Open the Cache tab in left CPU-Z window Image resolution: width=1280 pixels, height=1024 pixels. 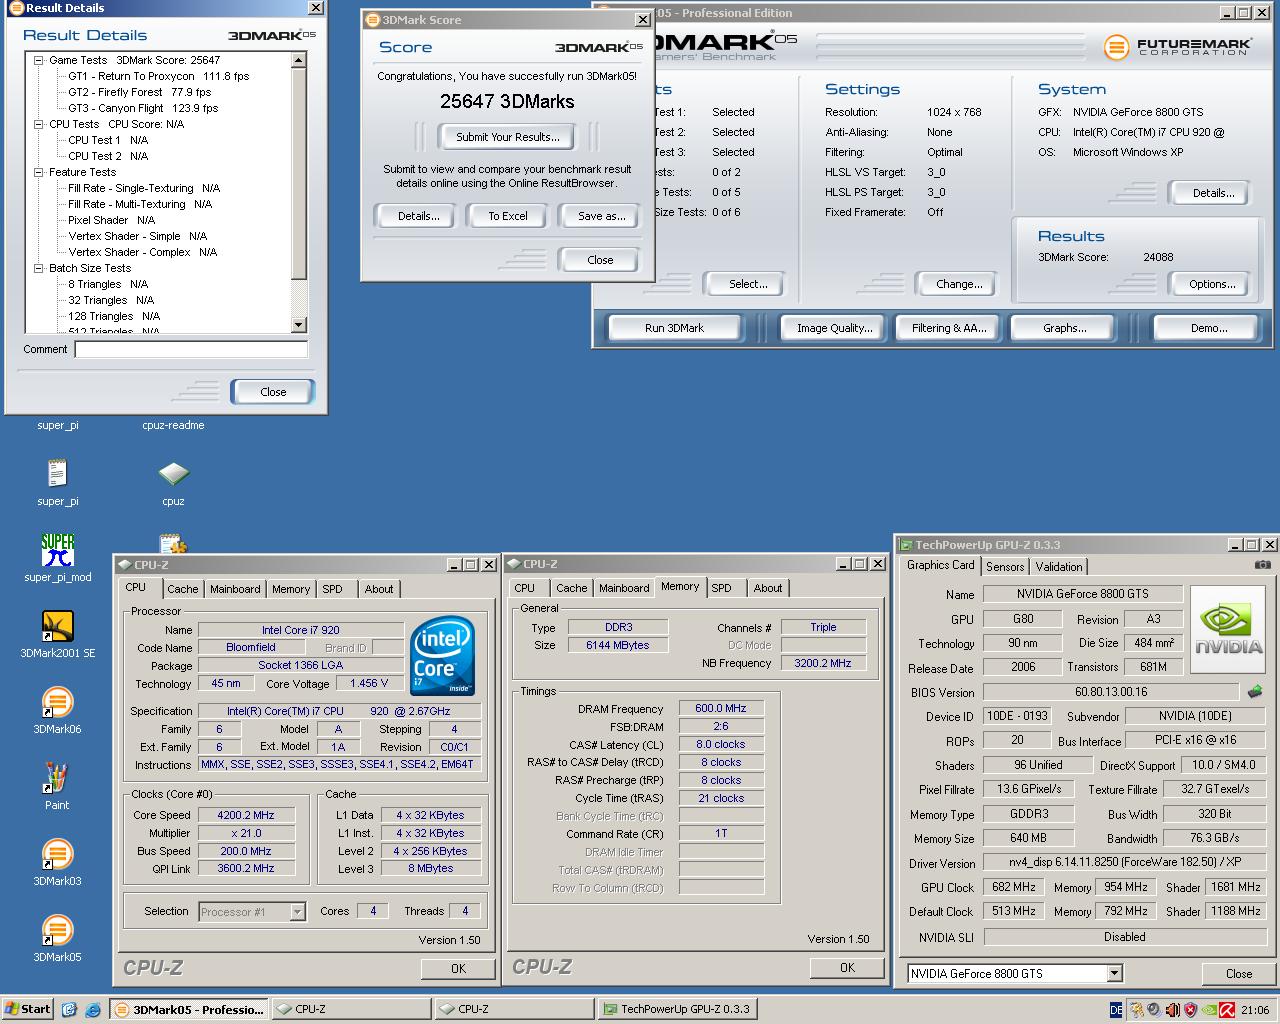(182, 589)
